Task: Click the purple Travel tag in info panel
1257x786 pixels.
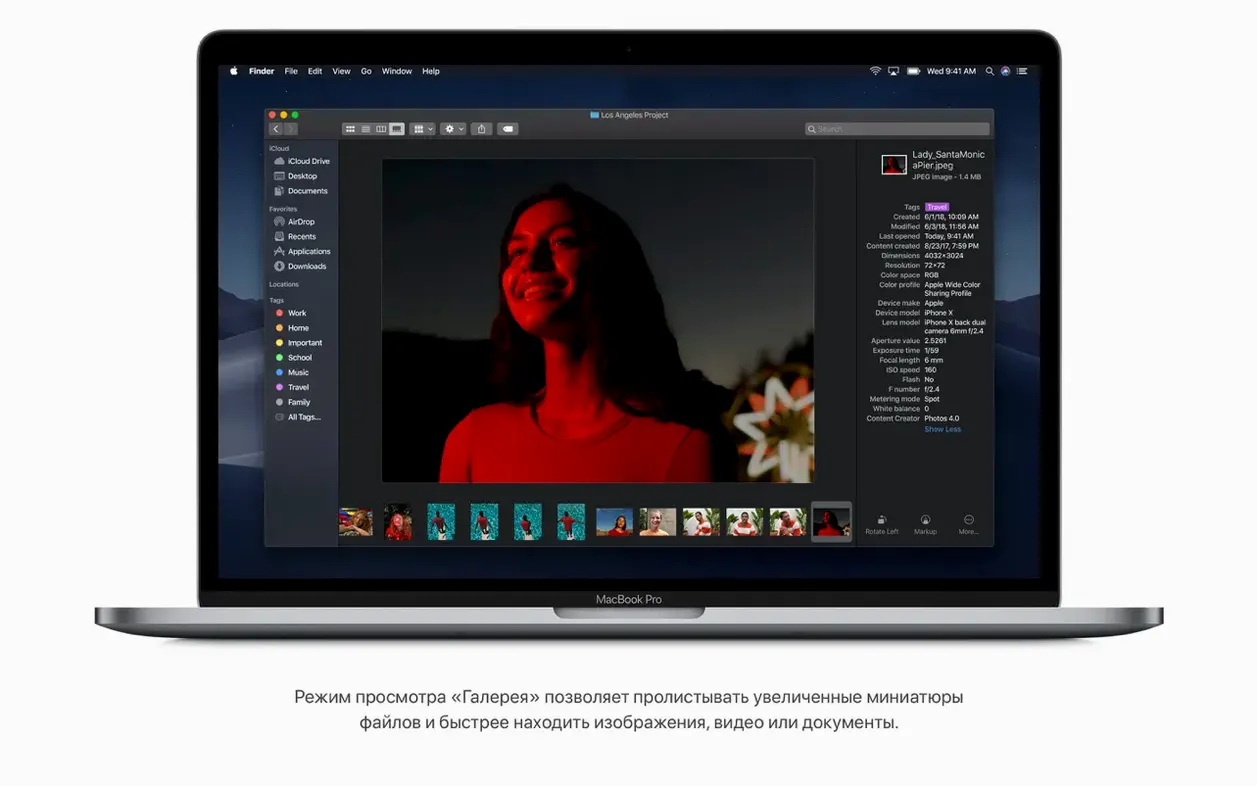Action: [937, 207]
